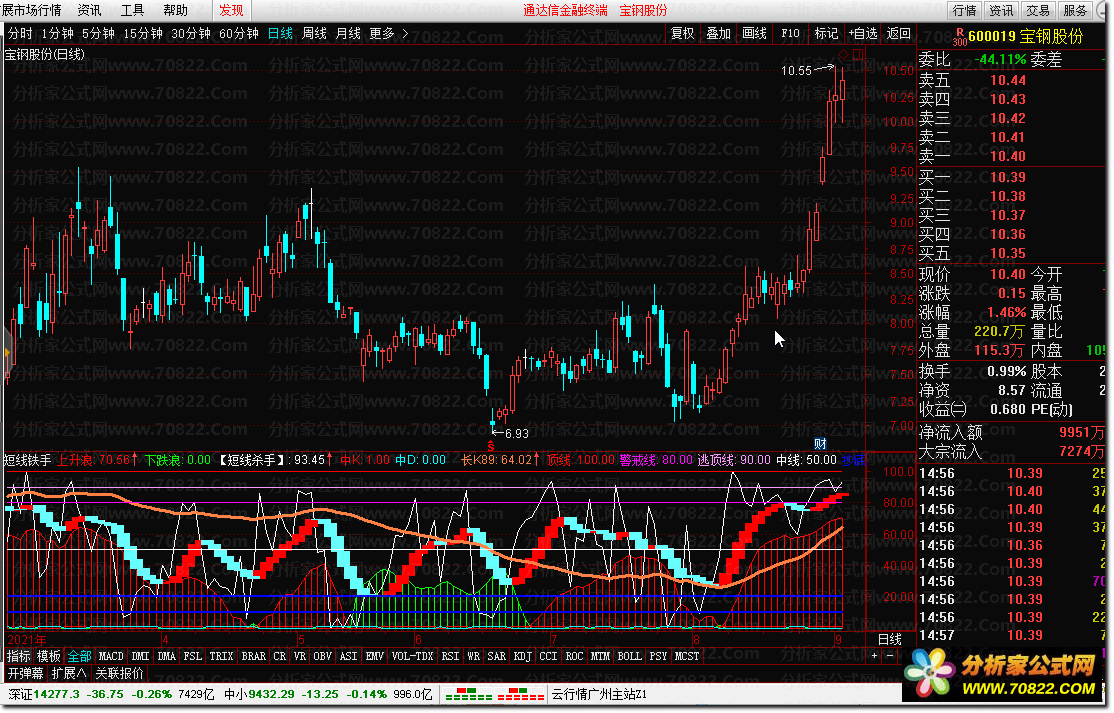Click the plus zoom icon on the indicator bar
Image resolution: width=1114 pixels, height=713 pixels.
coord(875,656)
